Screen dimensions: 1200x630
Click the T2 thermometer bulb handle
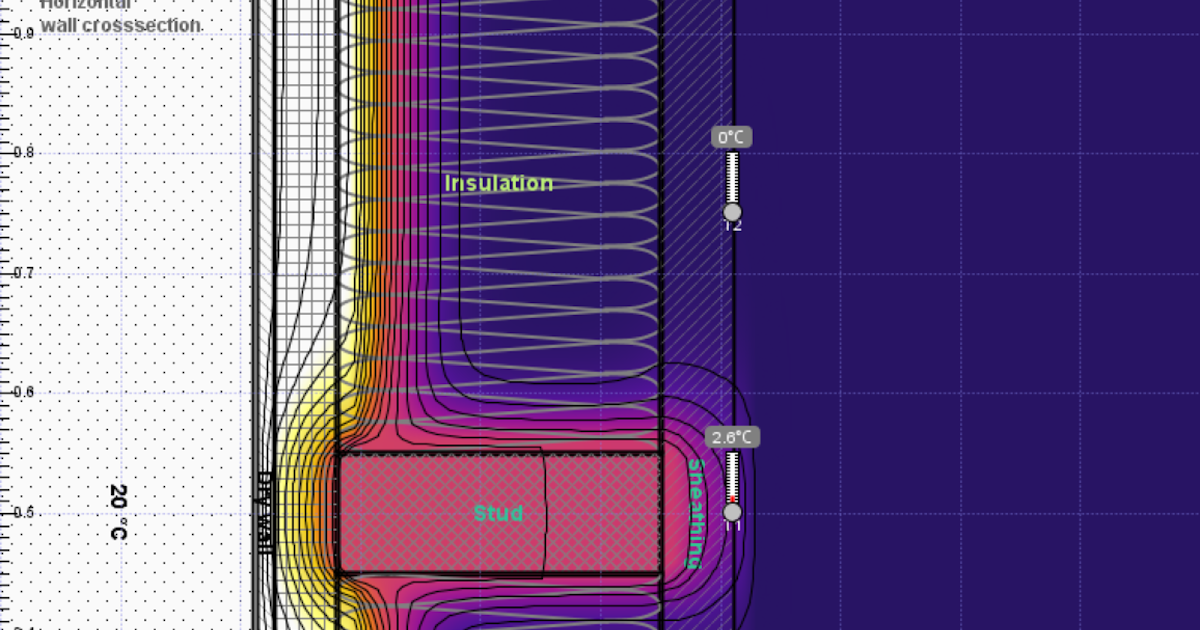pyautogui.click(x=733, y=211)
